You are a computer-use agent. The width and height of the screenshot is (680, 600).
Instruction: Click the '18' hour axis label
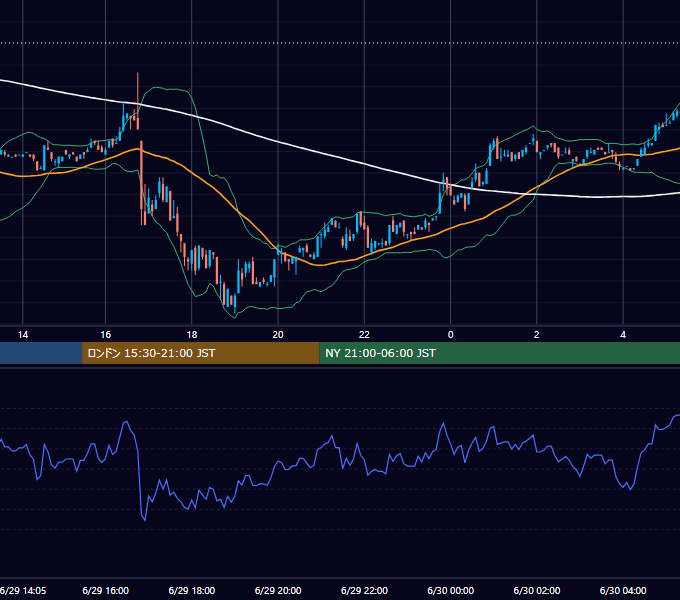pyautogui.click(x=192, y=335)
